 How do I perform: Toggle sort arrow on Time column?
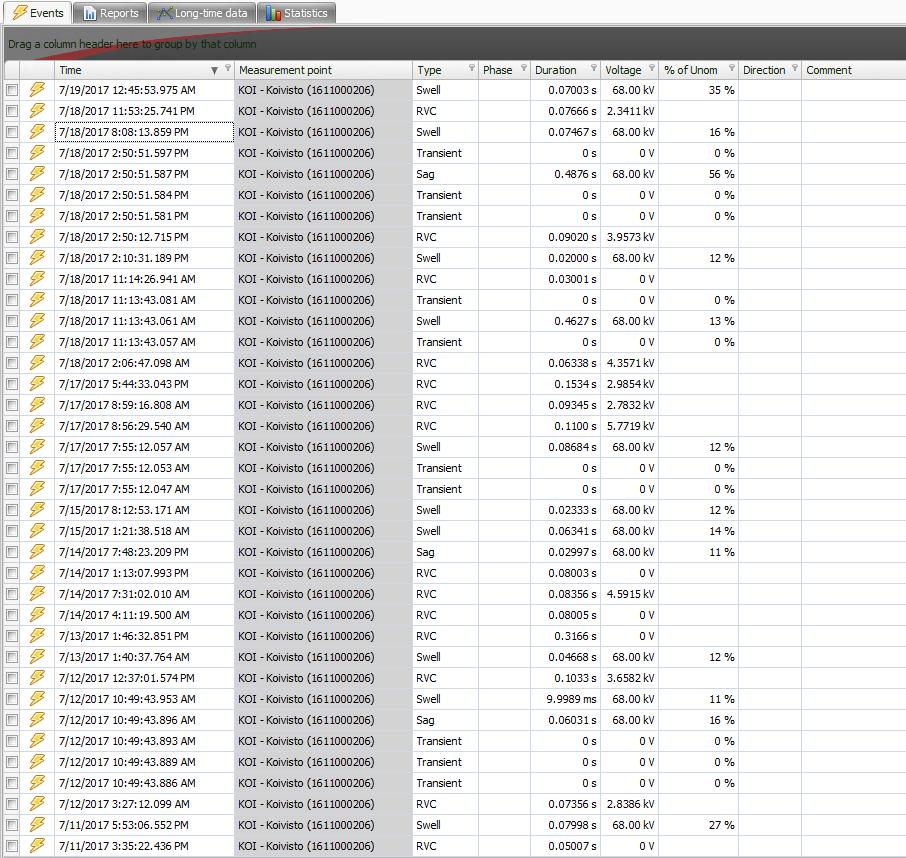(x=214, y=70)
